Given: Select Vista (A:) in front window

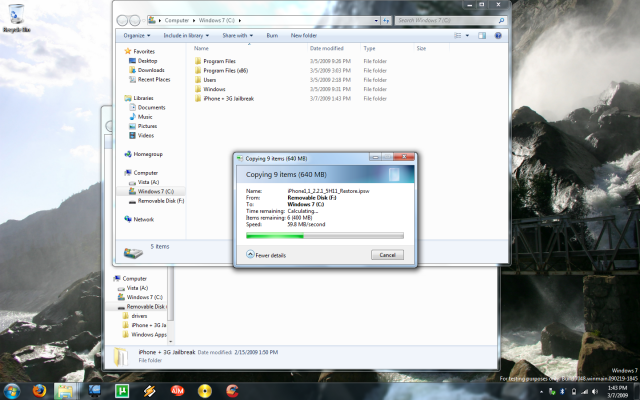Looking at the screenshot, I should tap(144, 182).
